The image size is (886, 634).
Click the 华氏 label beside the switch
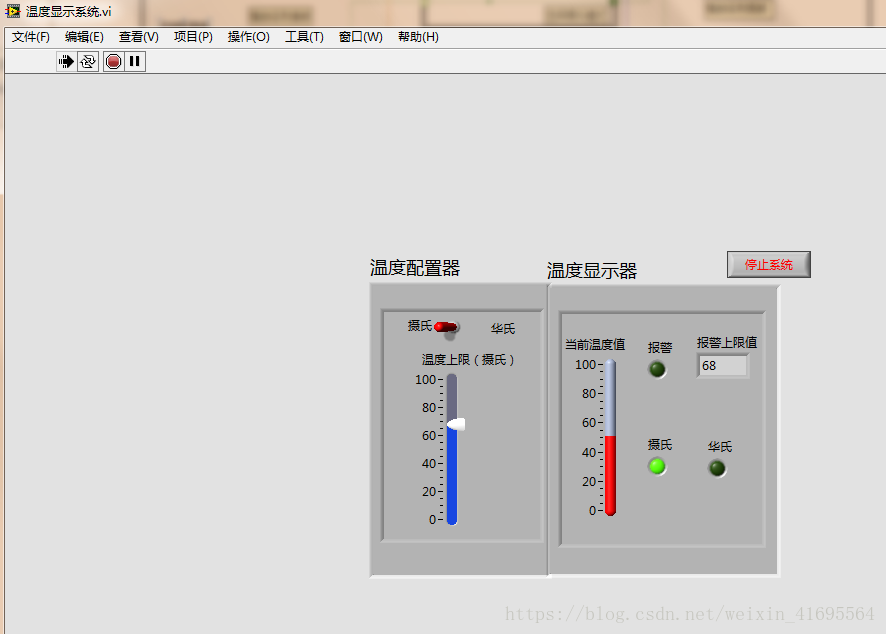(x=503, y=329)
